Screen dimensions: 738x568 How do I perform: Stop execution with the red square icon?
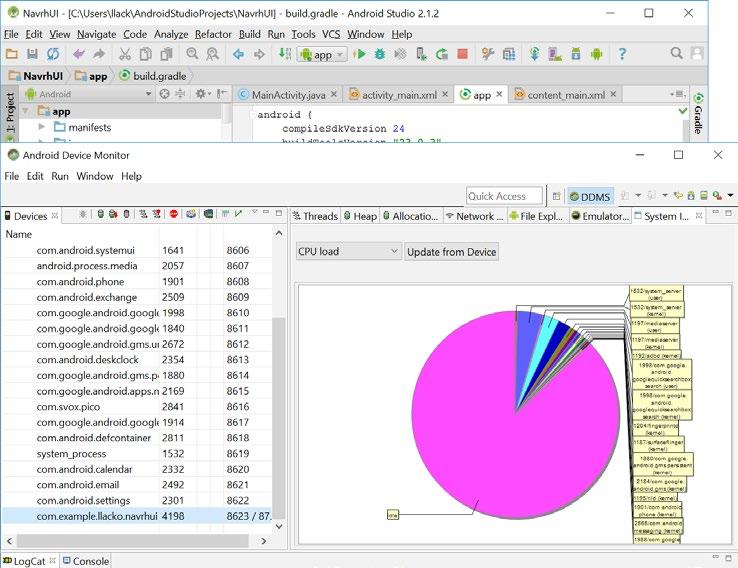[463, 54]
